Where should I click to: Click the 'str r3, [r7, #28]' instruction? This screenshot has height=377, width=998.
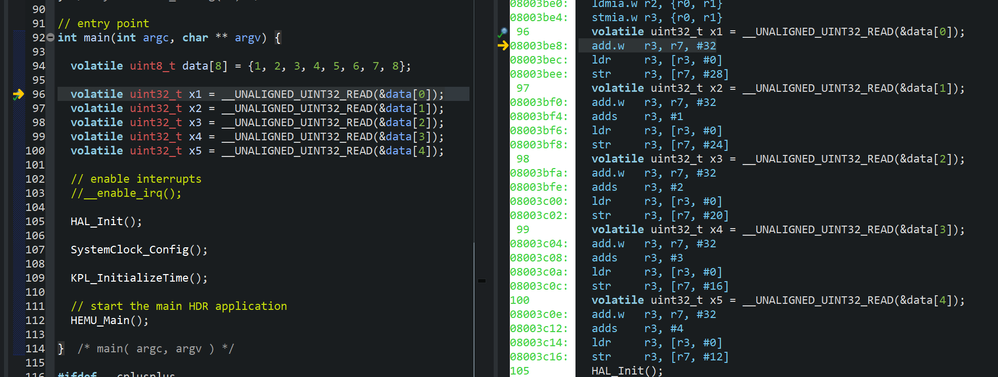(x=661, y=74)
